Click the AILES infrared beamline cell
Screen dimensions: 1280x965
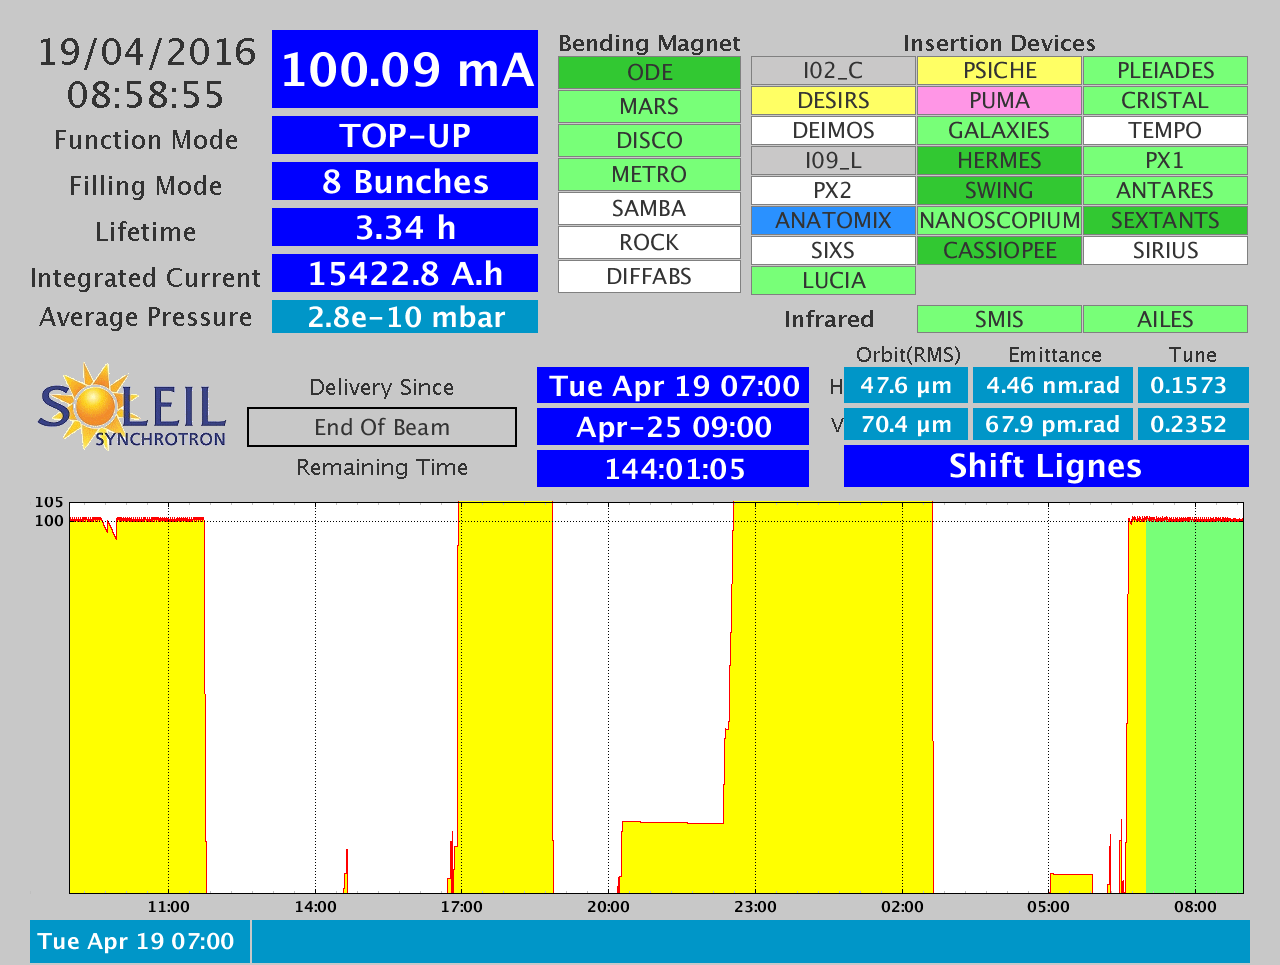(x=1165, y=319)
